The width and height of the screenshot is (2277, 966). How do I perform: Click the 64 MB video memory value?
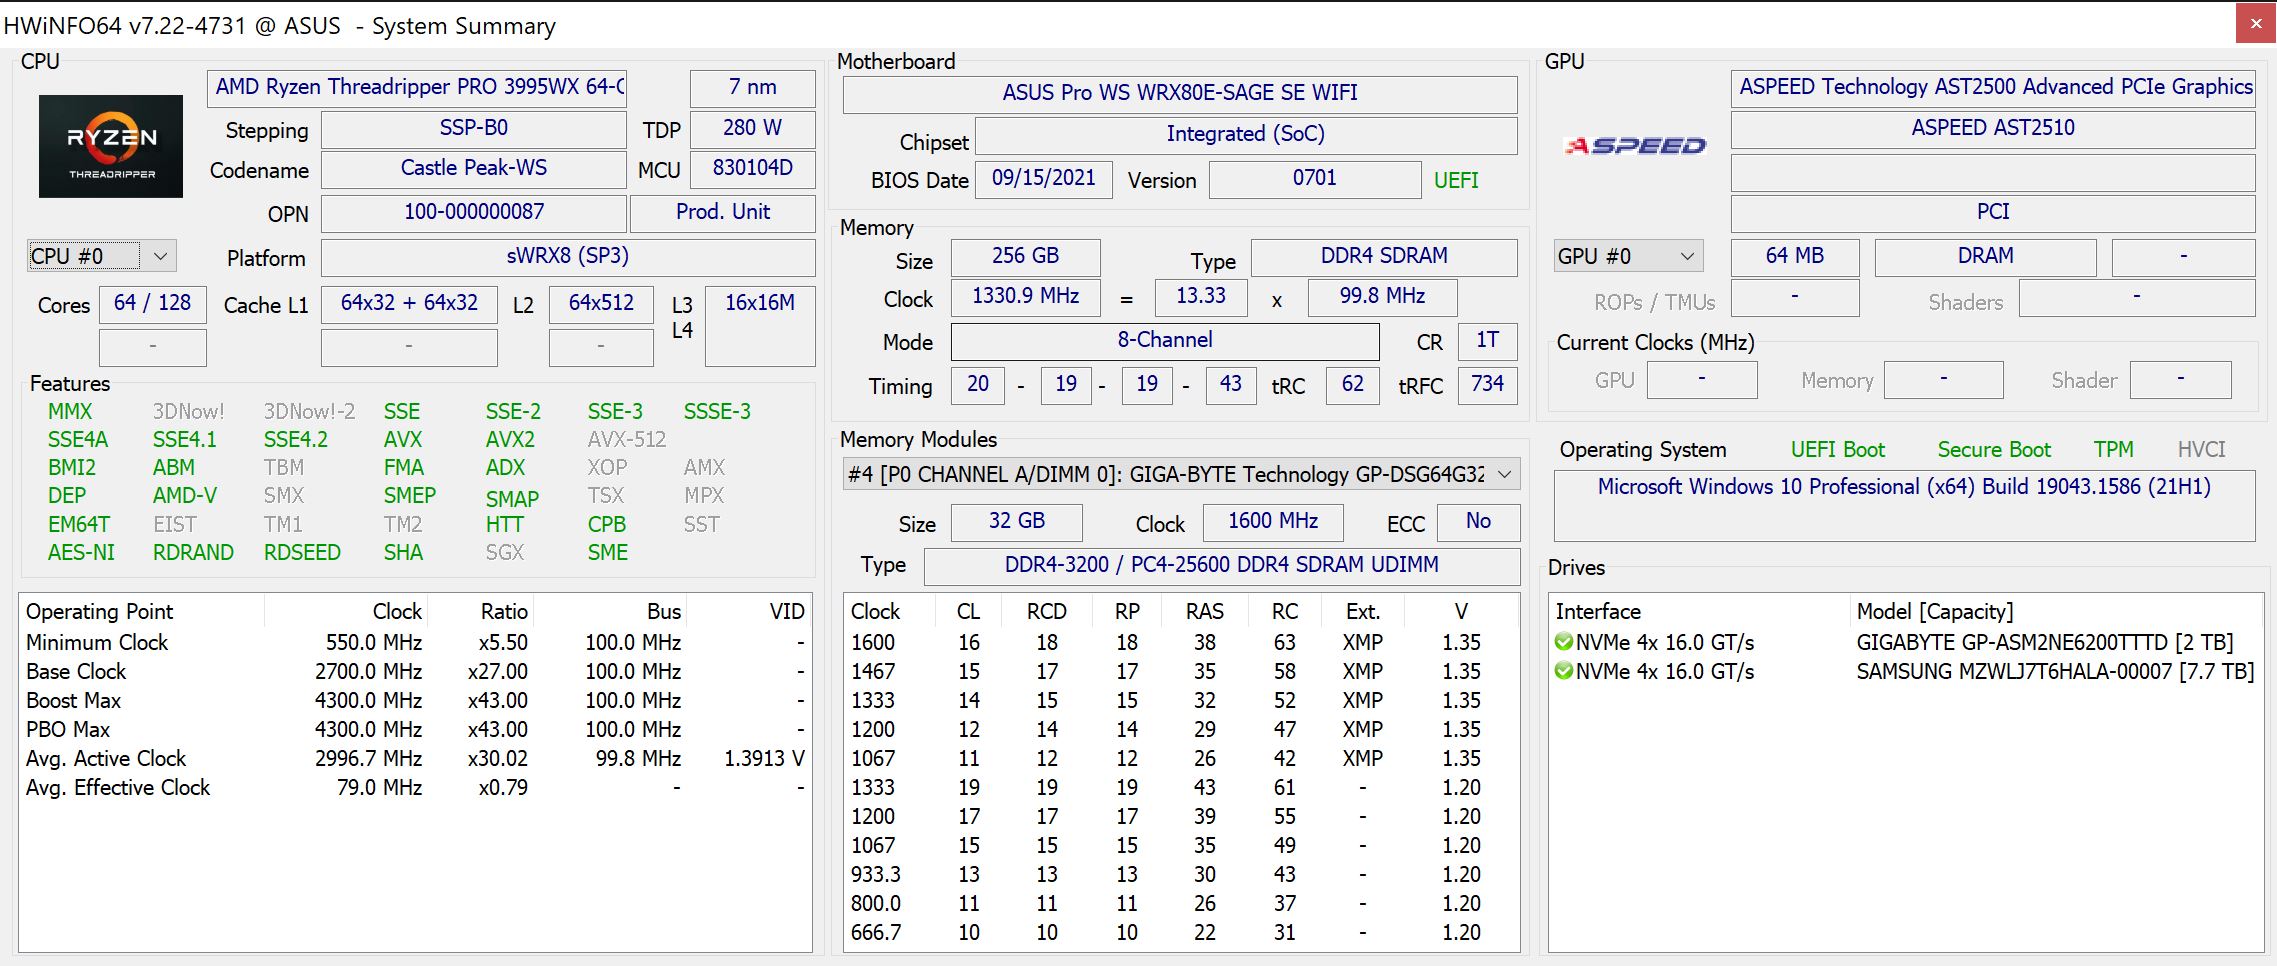(1795, 256)
